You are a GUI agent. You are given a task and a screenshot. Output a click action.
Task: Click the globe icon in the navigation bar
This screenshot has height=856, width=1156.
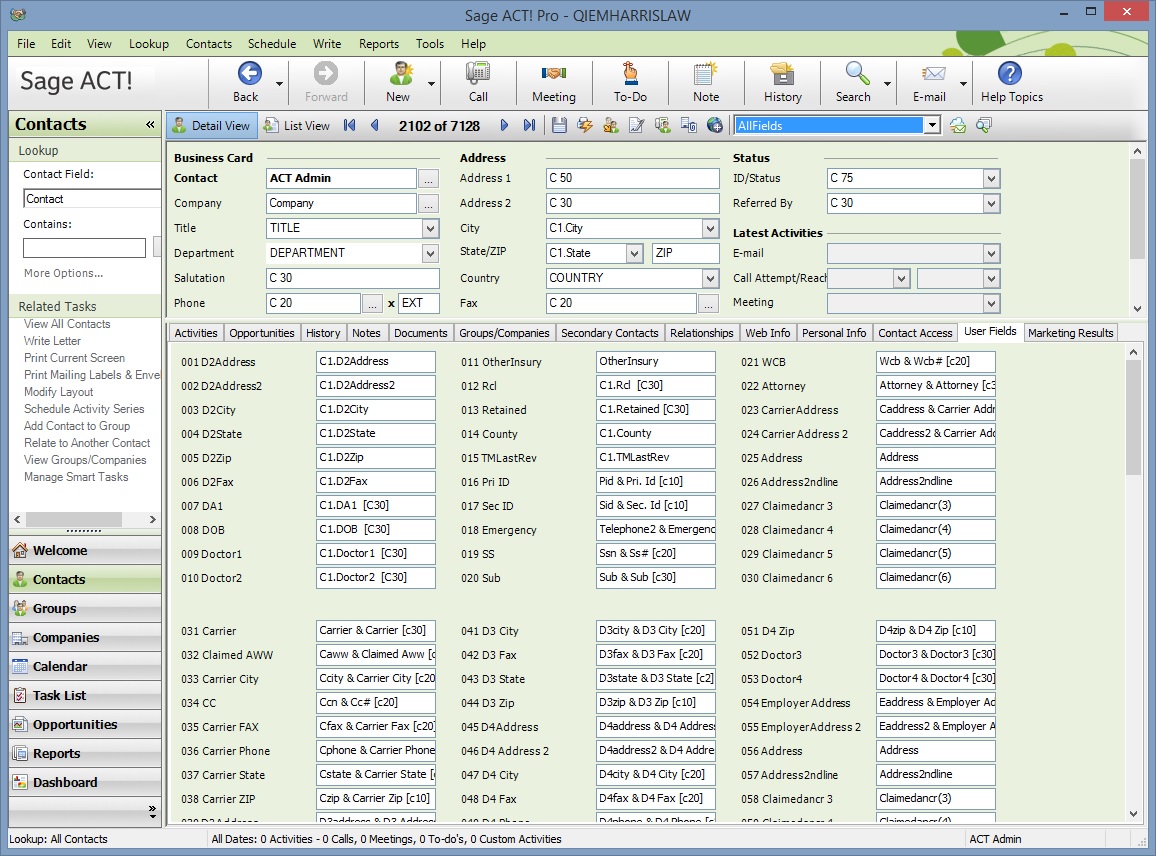tap(714, 125)
